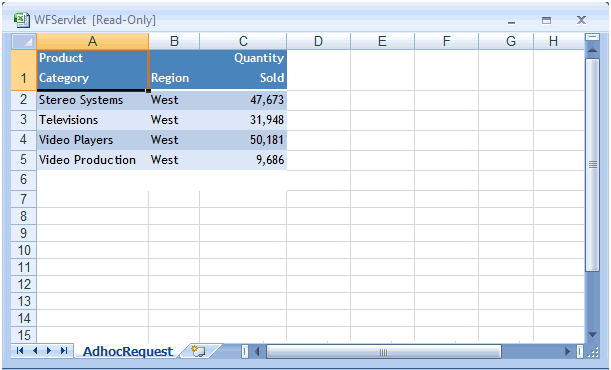Open the AdhocRequest sheet tab

tap(128, 351)
